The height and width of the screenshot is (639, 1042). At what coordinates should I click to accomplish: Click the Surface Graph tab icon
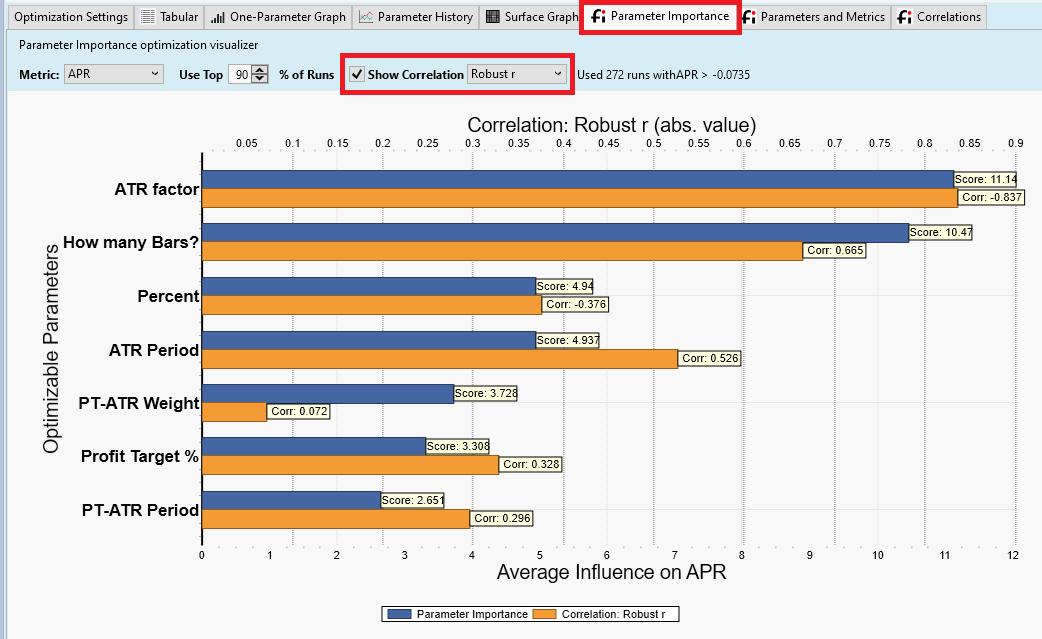[x=493, y=17]
